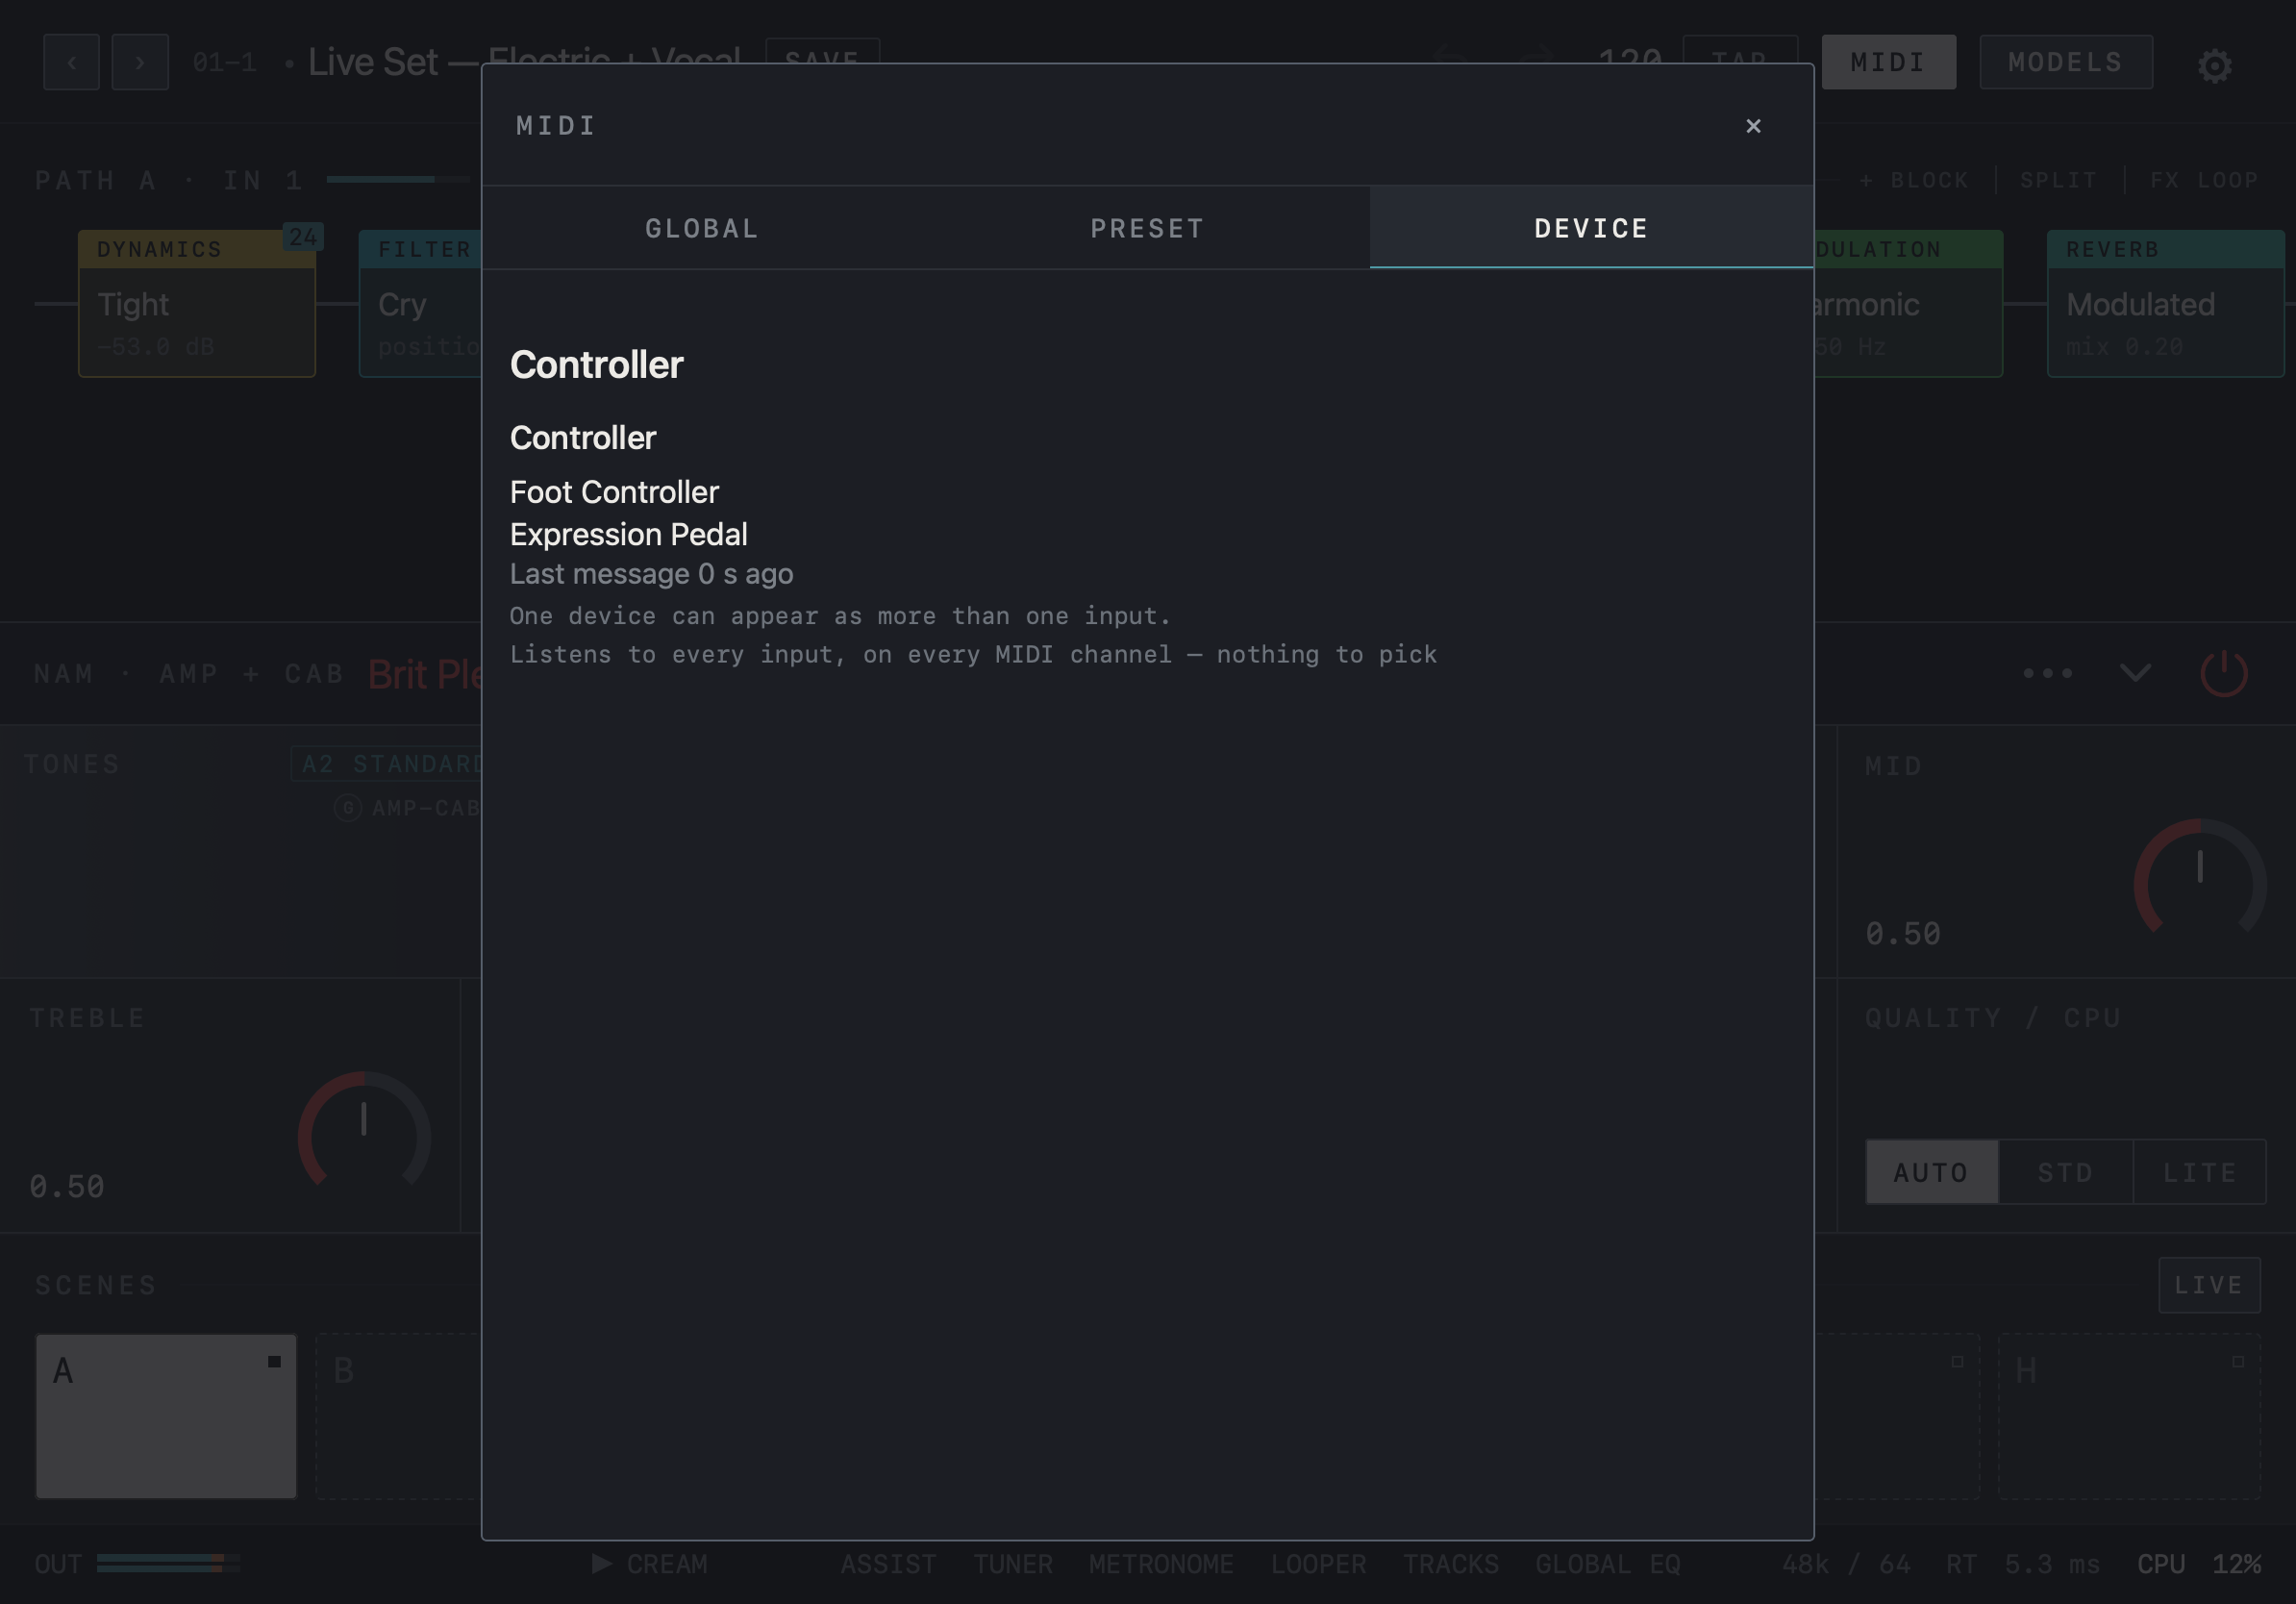The image size is (2296, 1604).
Task: Select AUTO quality mode
Action: (1931, 1172)
